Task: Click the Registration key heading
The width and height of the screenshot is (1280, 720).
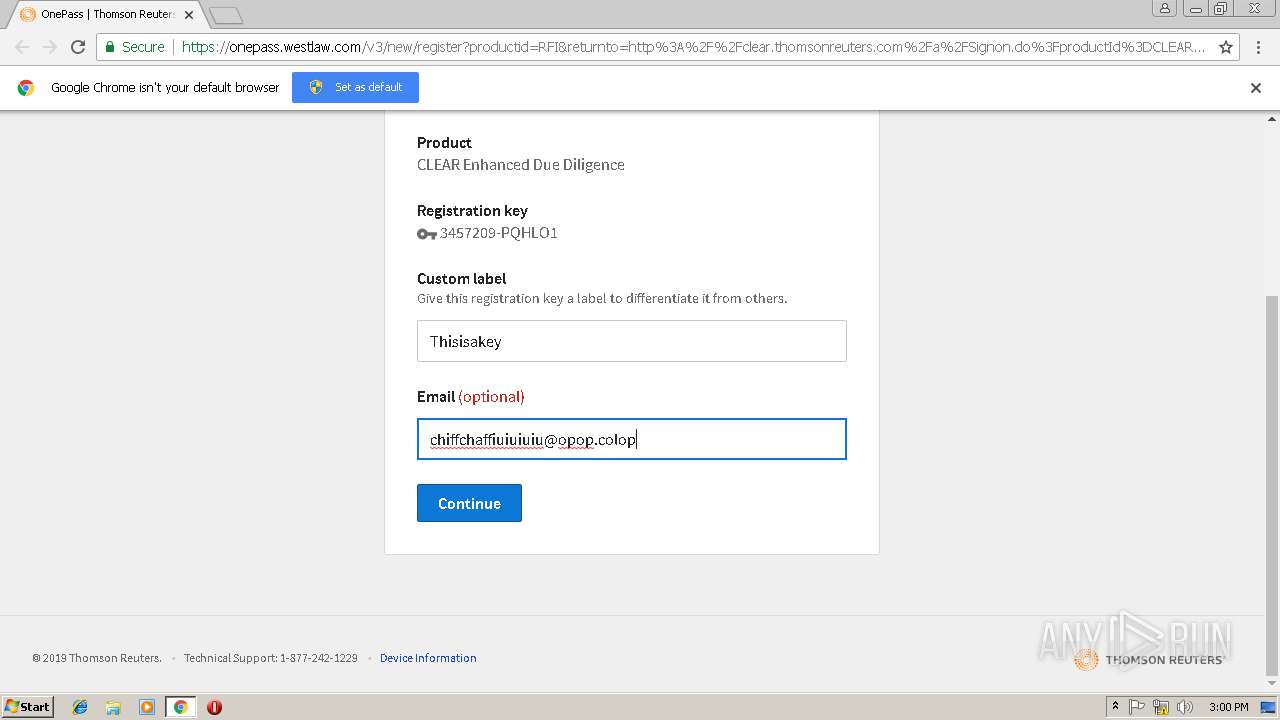Action: pyautogui.click(x=472, y=211)
